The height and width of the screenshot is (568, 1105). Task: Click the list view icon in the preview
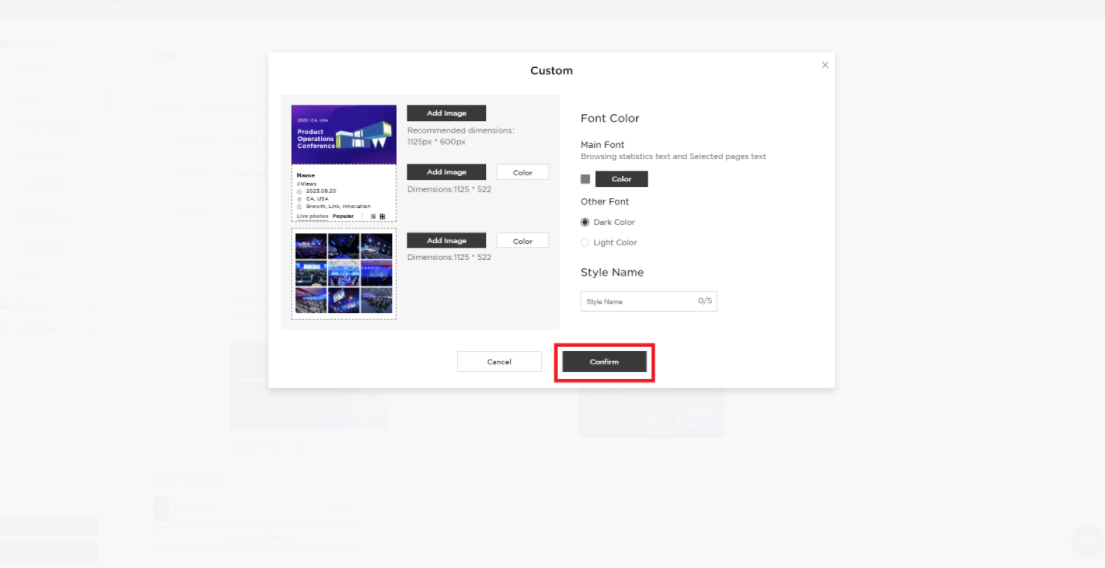373,216
